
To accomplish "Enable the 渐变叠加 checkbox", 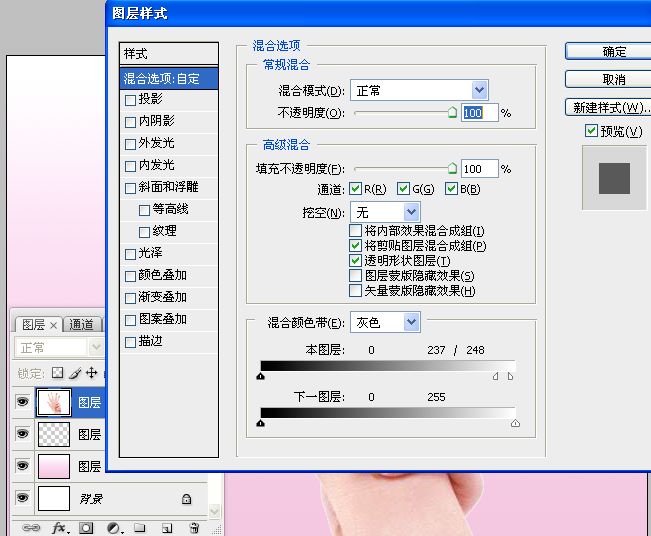I will click(x=130, y=298).
